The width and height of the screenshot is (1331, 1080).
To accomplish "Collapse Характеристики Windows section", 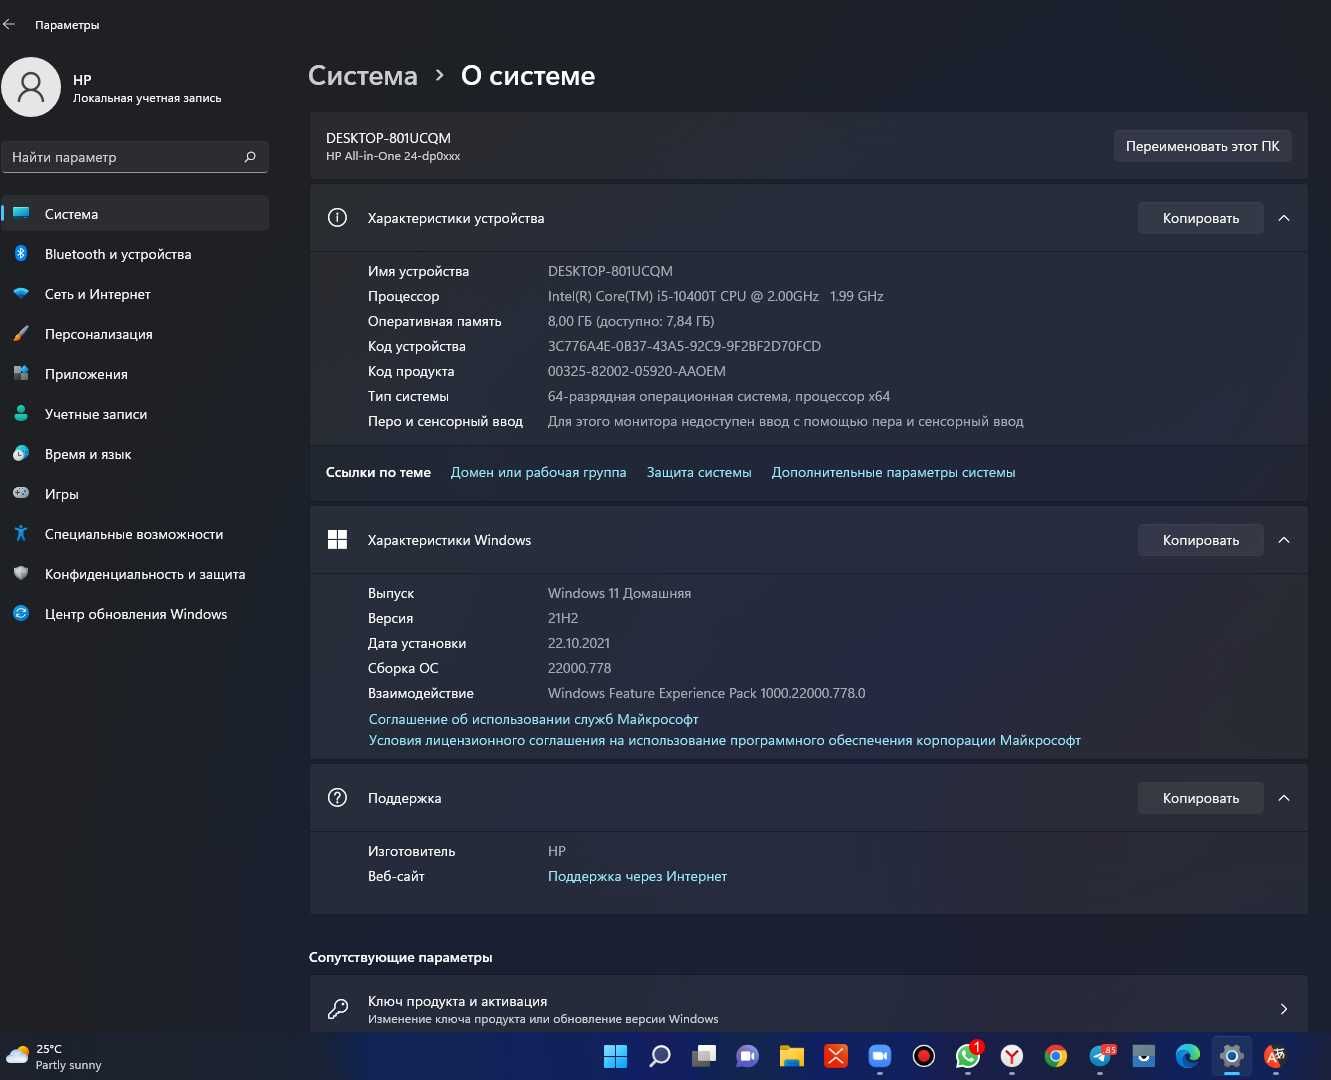I will tap(1284, 540).
